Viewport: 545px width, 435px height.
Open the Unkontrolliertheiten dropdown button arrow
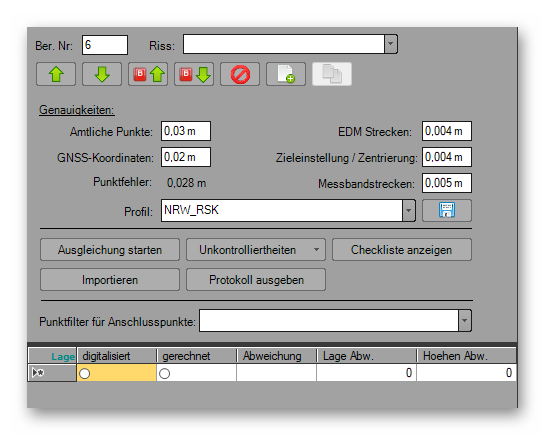pos(316,249)
